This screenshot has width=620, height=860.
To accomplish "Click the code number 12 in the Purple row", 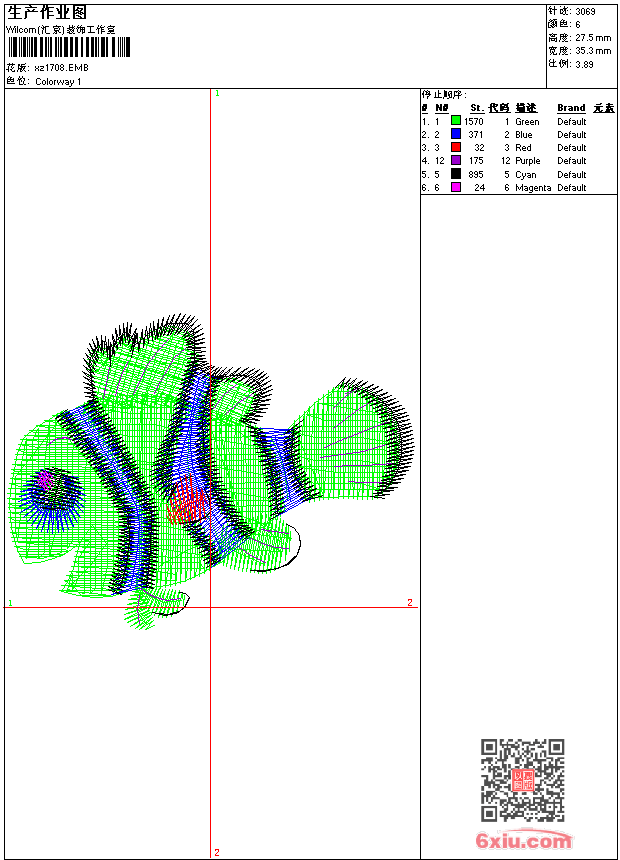I will coord(506,161).
